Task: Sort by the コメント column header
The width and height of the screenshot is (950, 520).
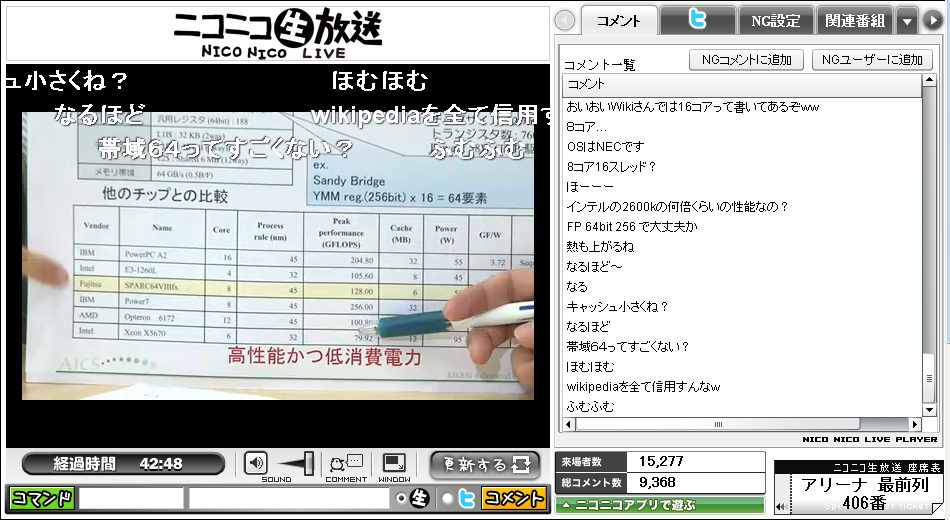Action: click(x=742, y=84)
